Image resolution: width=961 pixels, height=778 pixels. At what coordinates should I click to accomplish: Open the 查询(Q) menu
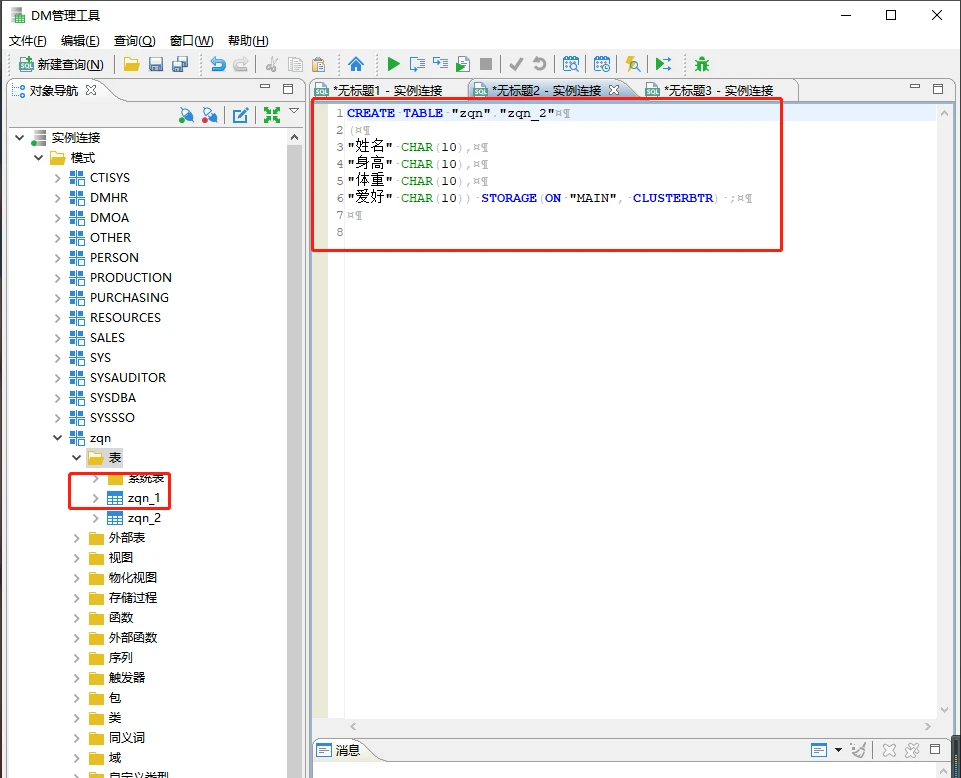point(134,41)
